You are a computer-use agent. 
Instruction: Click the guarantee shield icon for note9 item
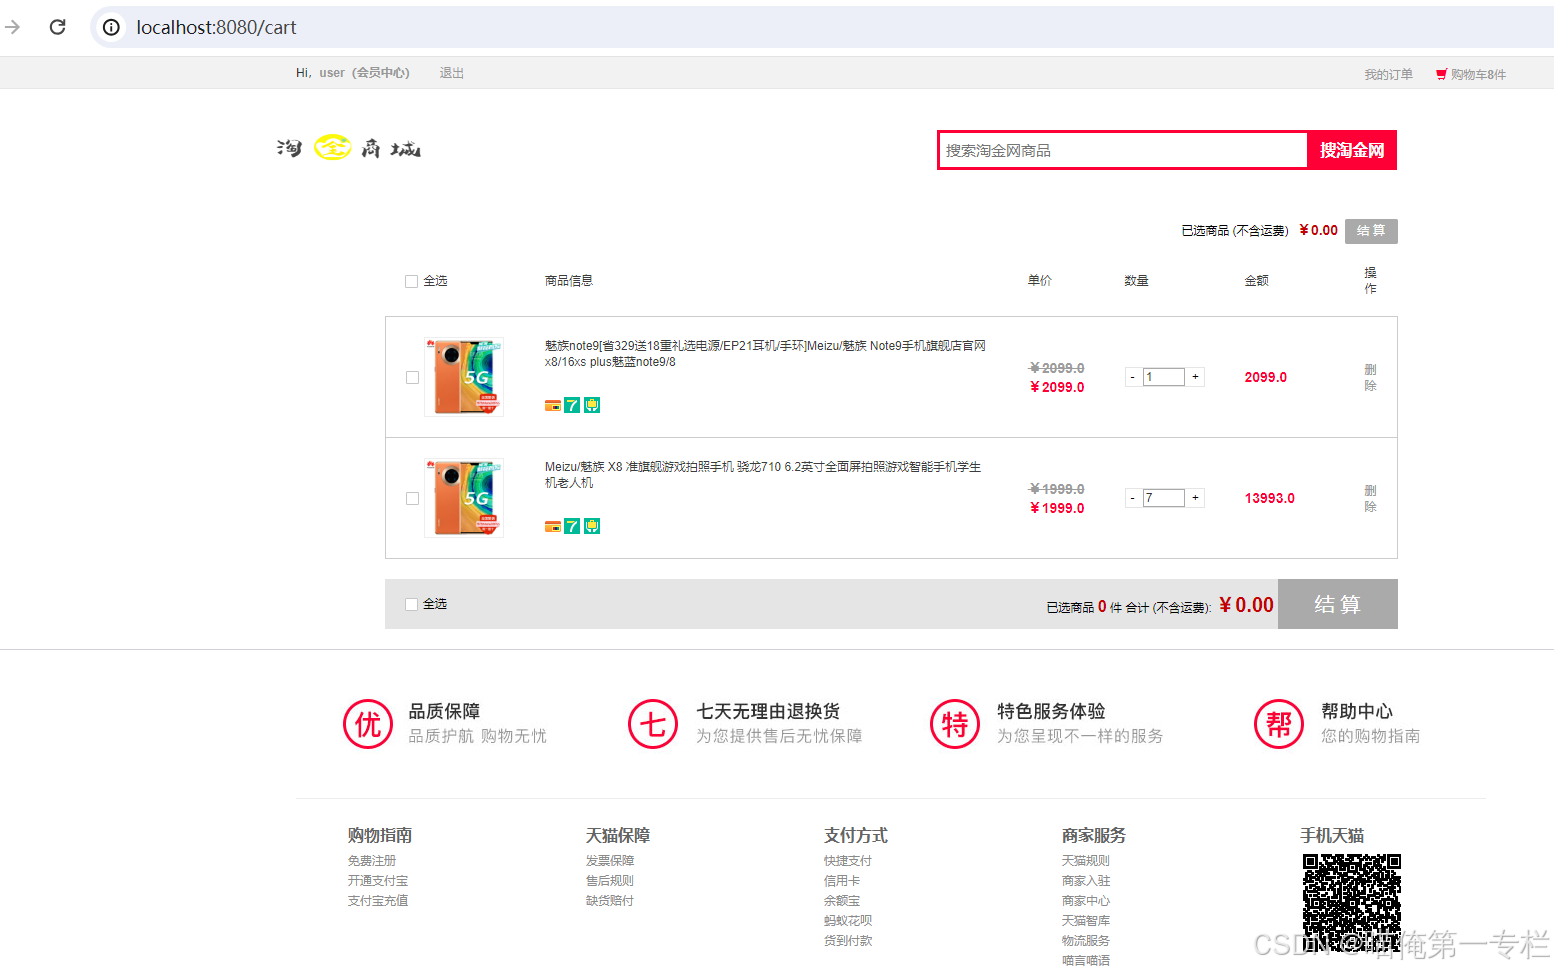point(592,405)
